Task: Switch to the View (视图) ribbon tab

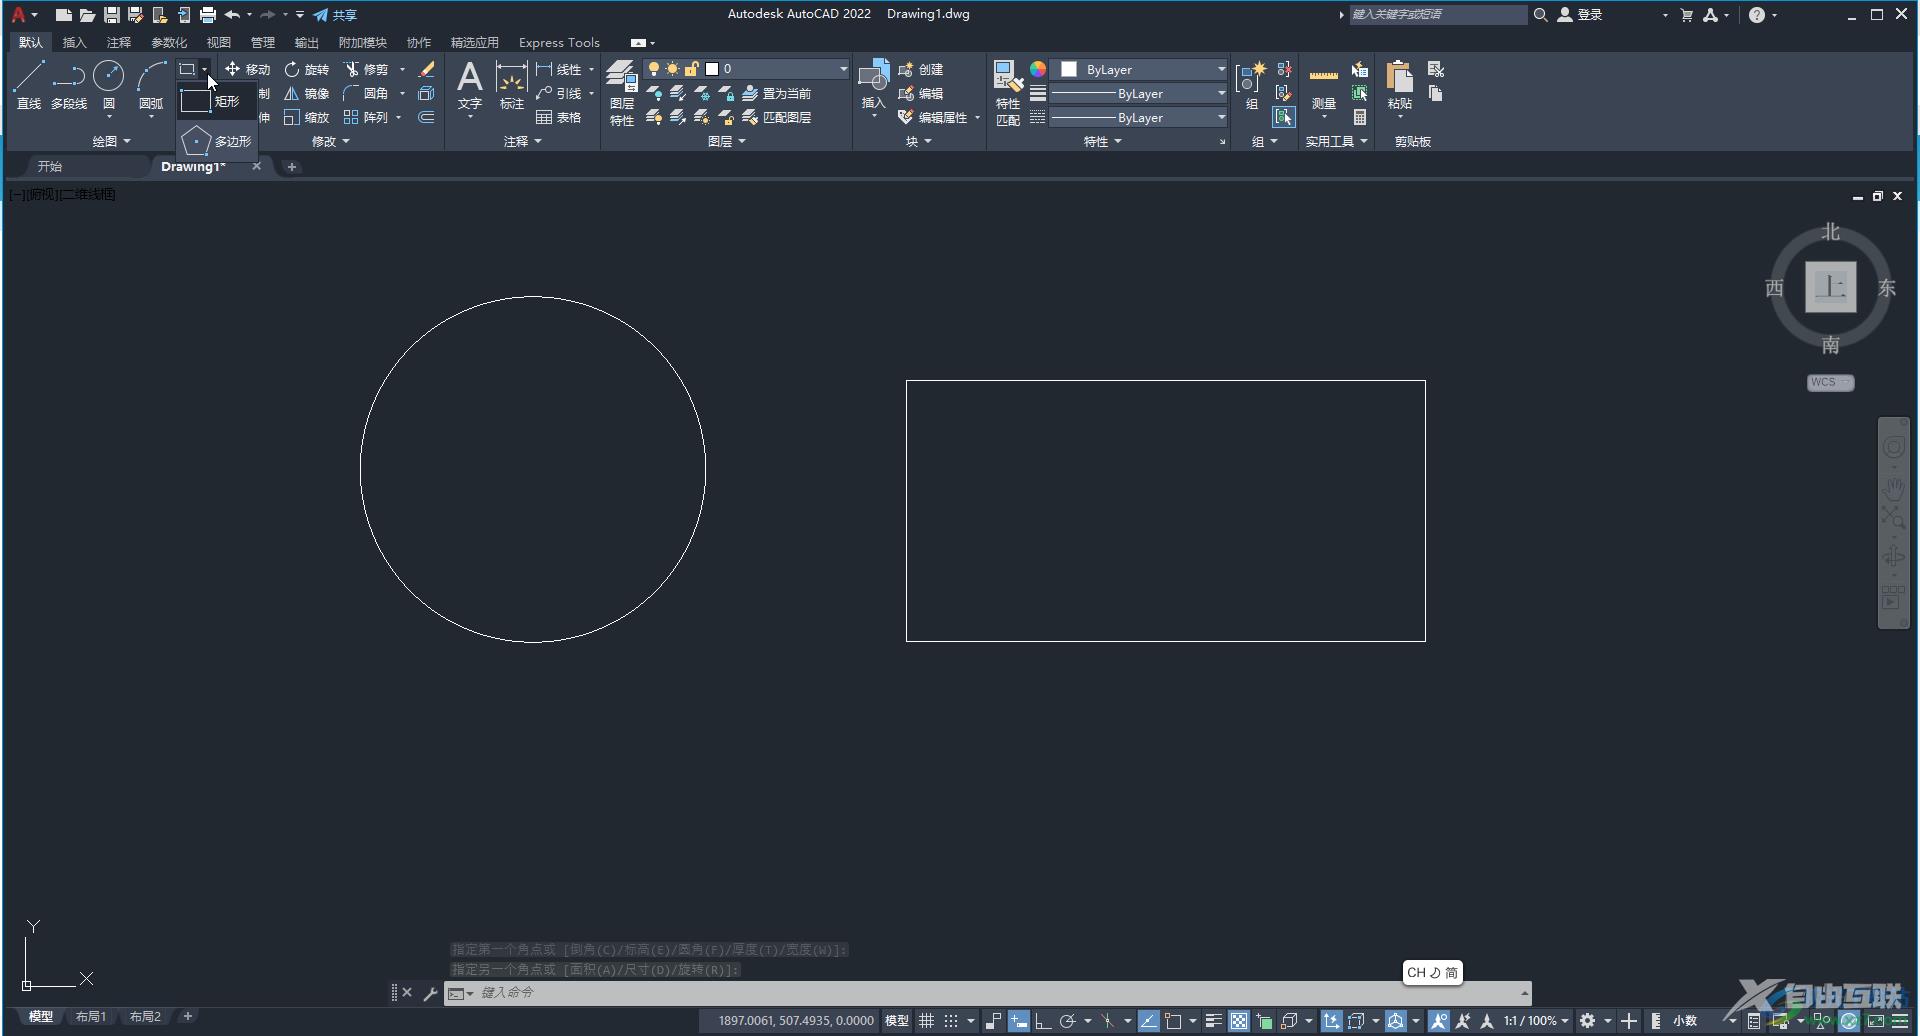Action: [218, 42]
